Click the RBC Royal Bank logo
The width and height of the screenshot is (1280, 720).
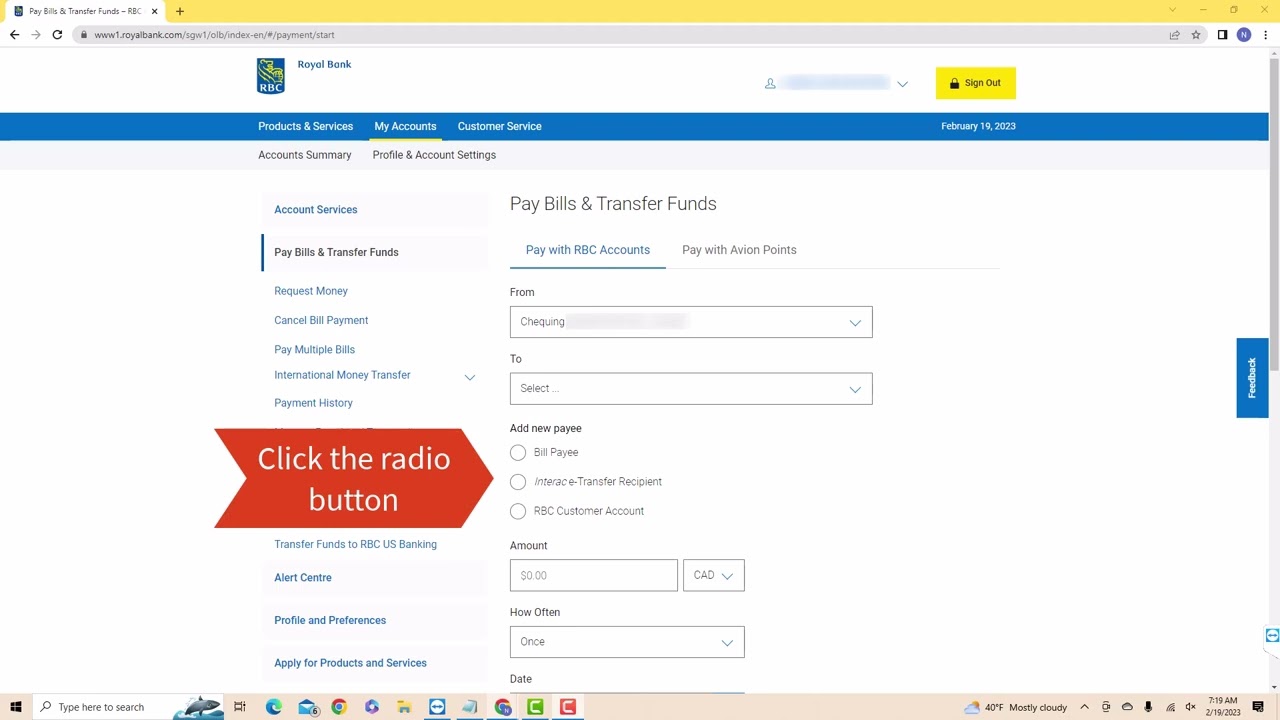click(x=304, y=75)
